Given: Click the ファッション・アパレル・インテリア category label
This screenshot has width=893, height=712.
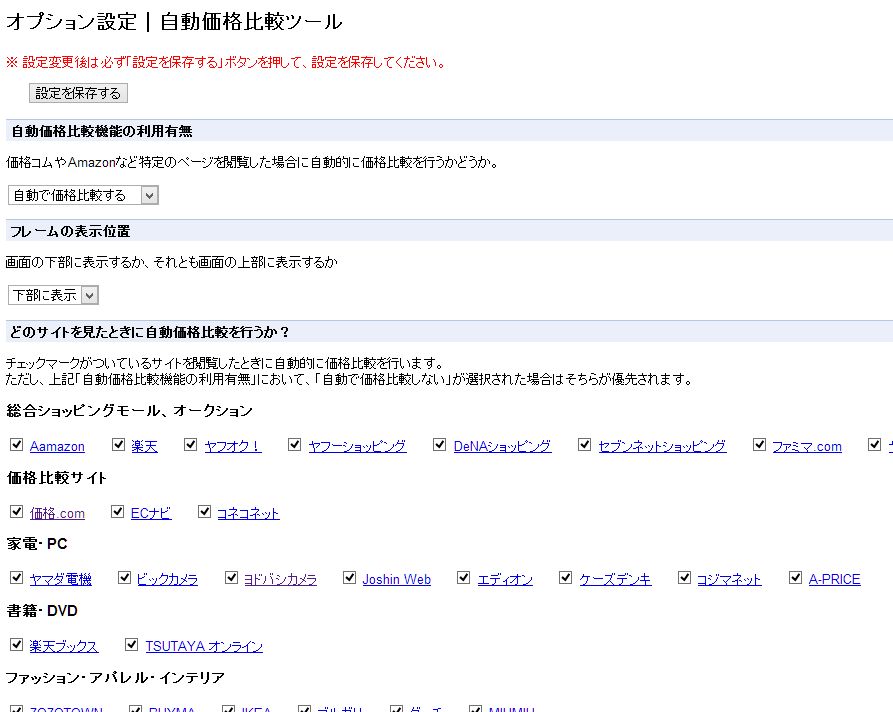Looking at the screenshot, I should pos(115,678).
